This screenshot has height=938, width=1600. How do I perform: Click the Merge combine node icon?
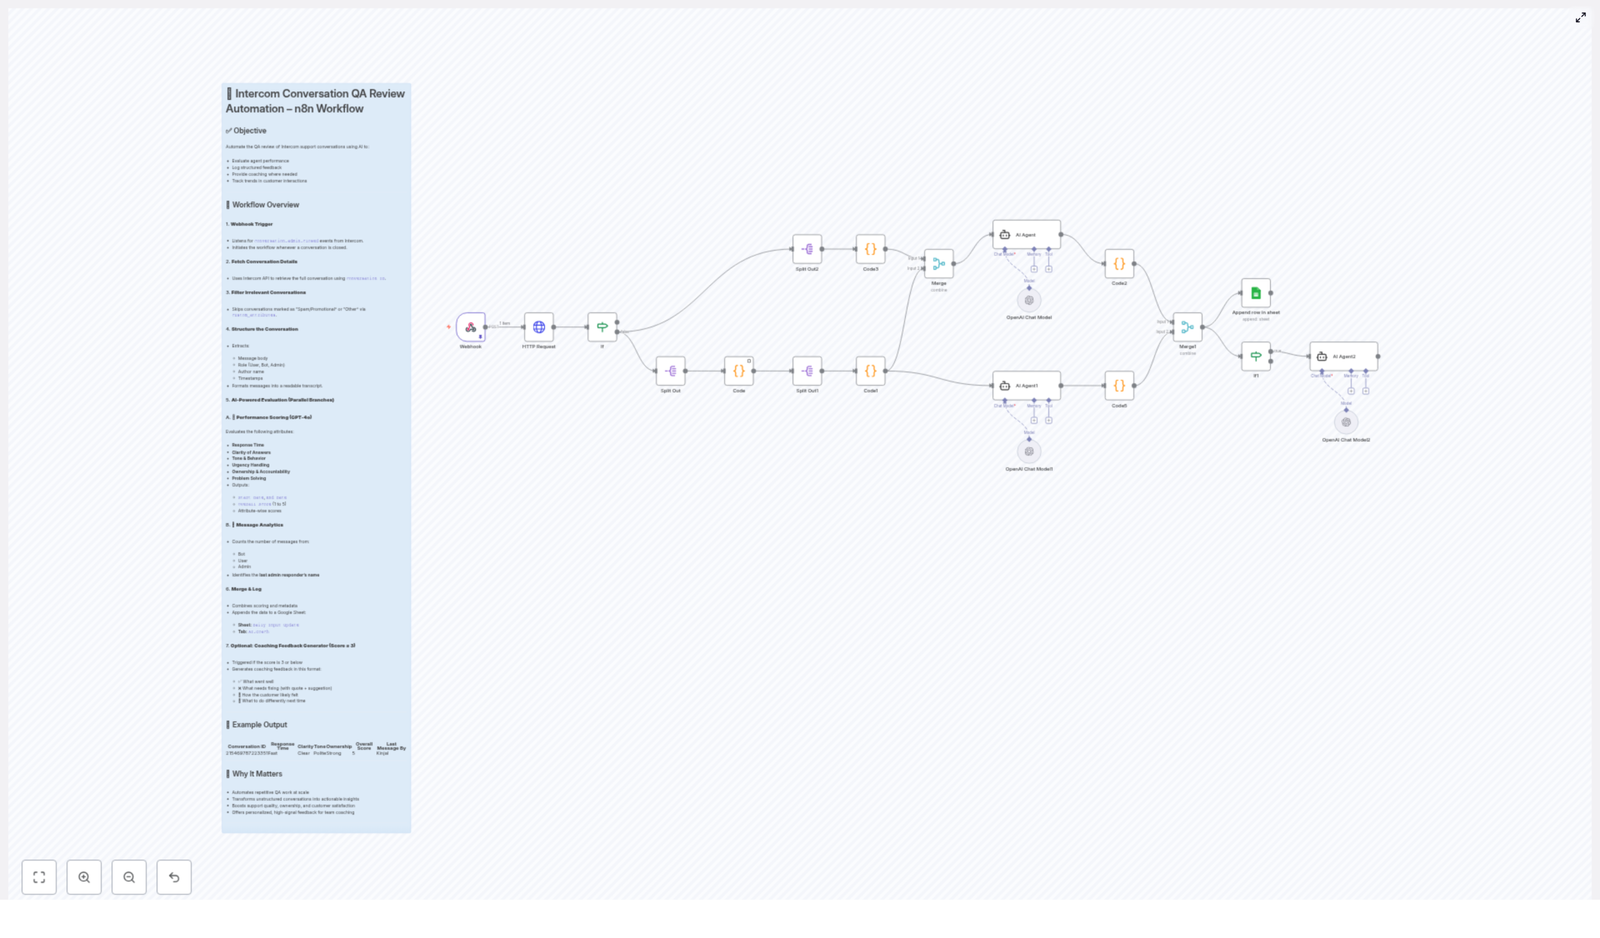(x=938, y=263)
